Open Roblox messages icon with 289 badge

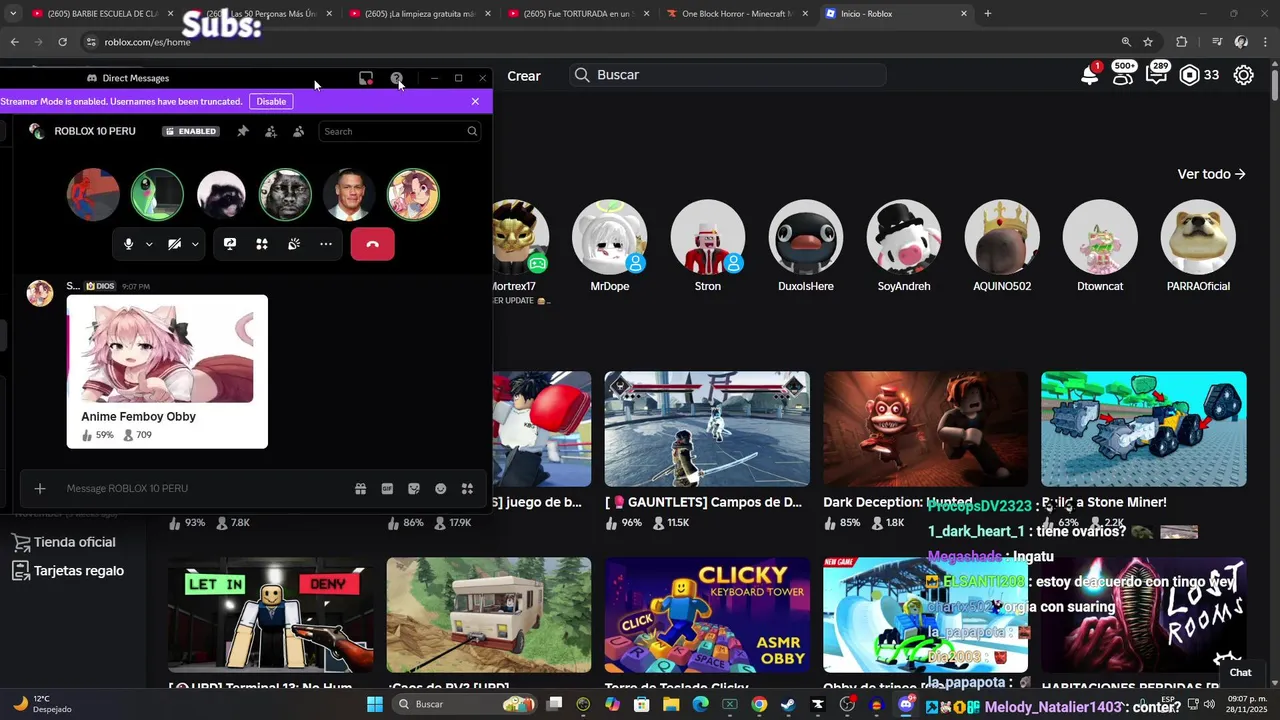[1157, 75]
